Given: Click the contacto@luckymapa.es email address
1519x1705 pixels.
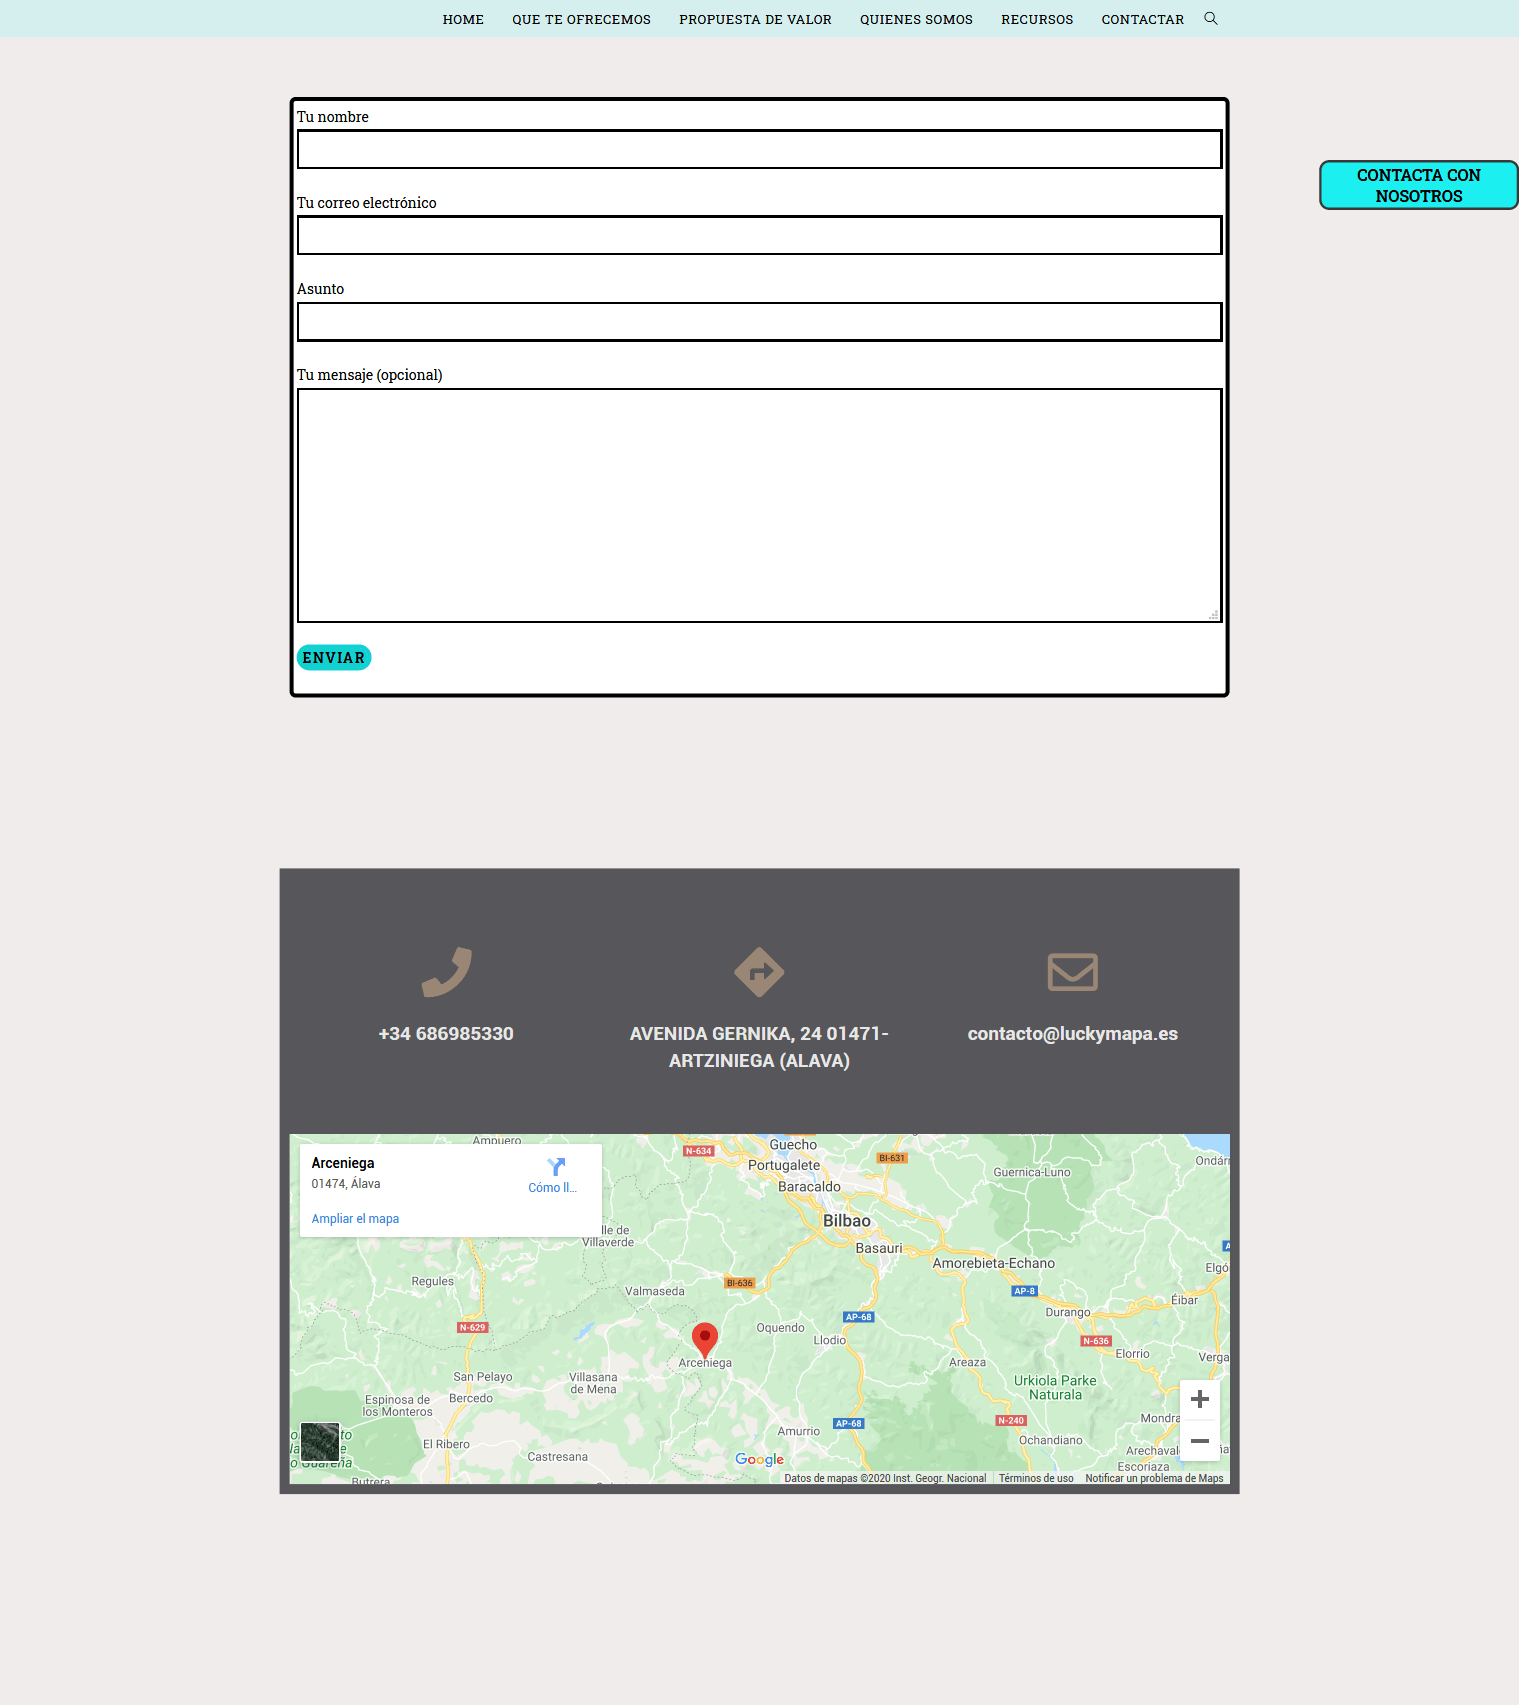Looking at the screenshot, I should (1073, 1034).
